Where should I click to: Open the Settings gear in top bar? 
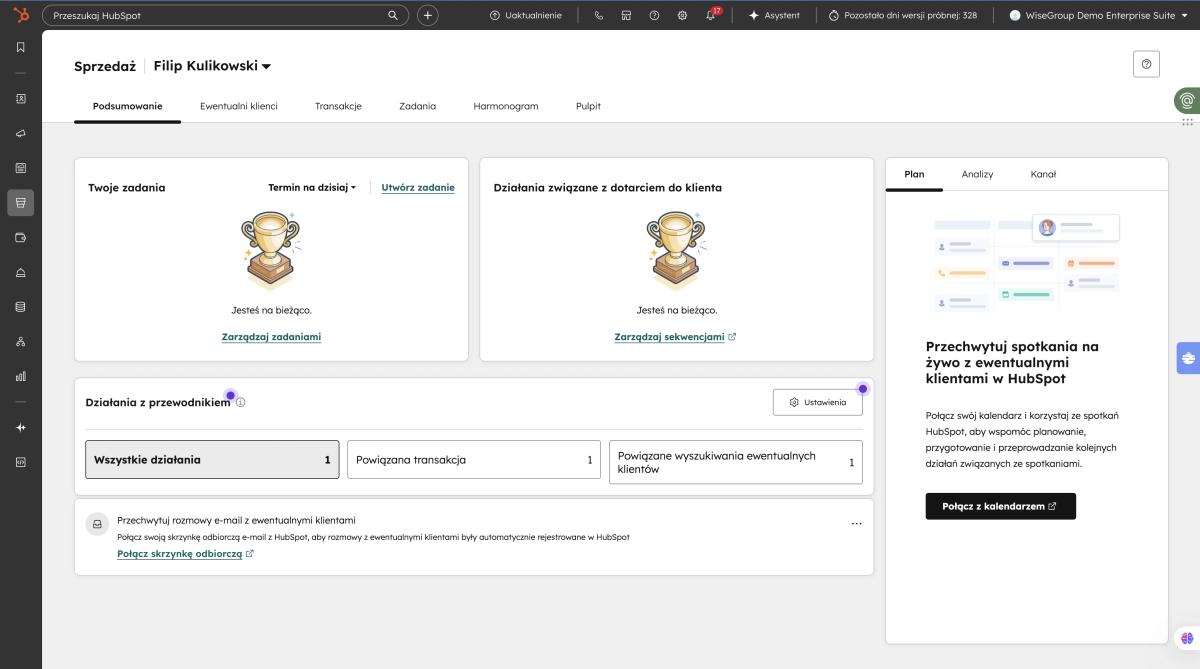pos(682,15)
